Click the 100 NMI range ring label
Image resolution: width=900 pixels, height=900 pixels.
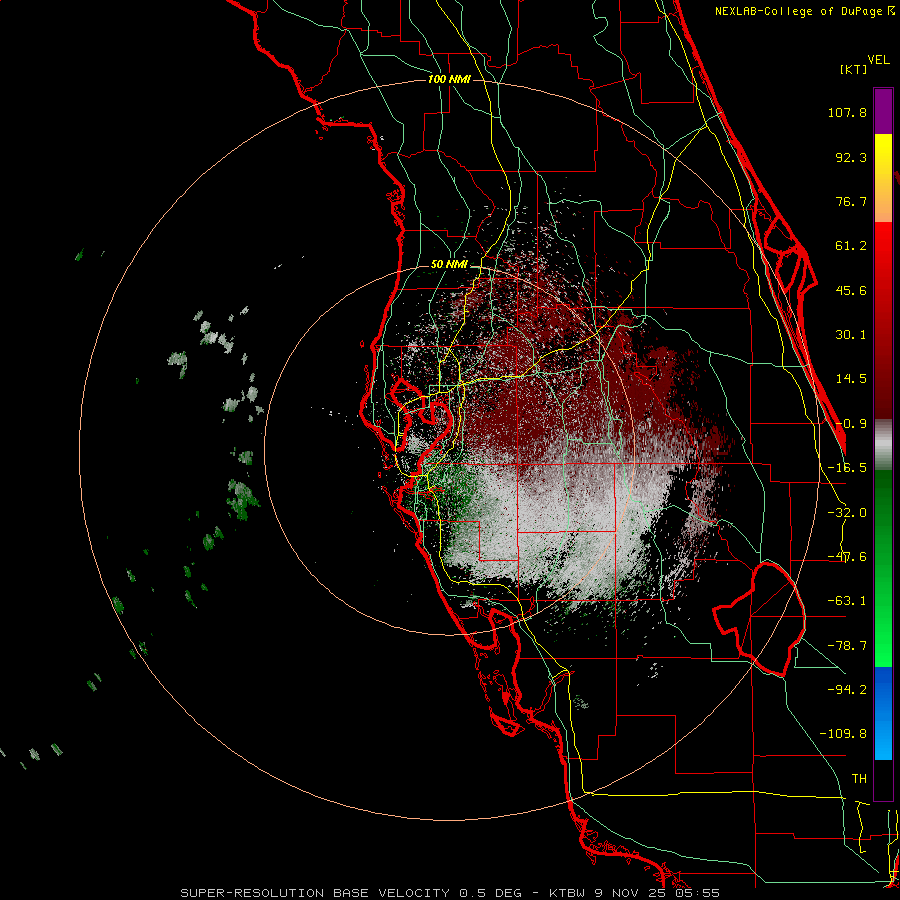click(x=449, y=79)
